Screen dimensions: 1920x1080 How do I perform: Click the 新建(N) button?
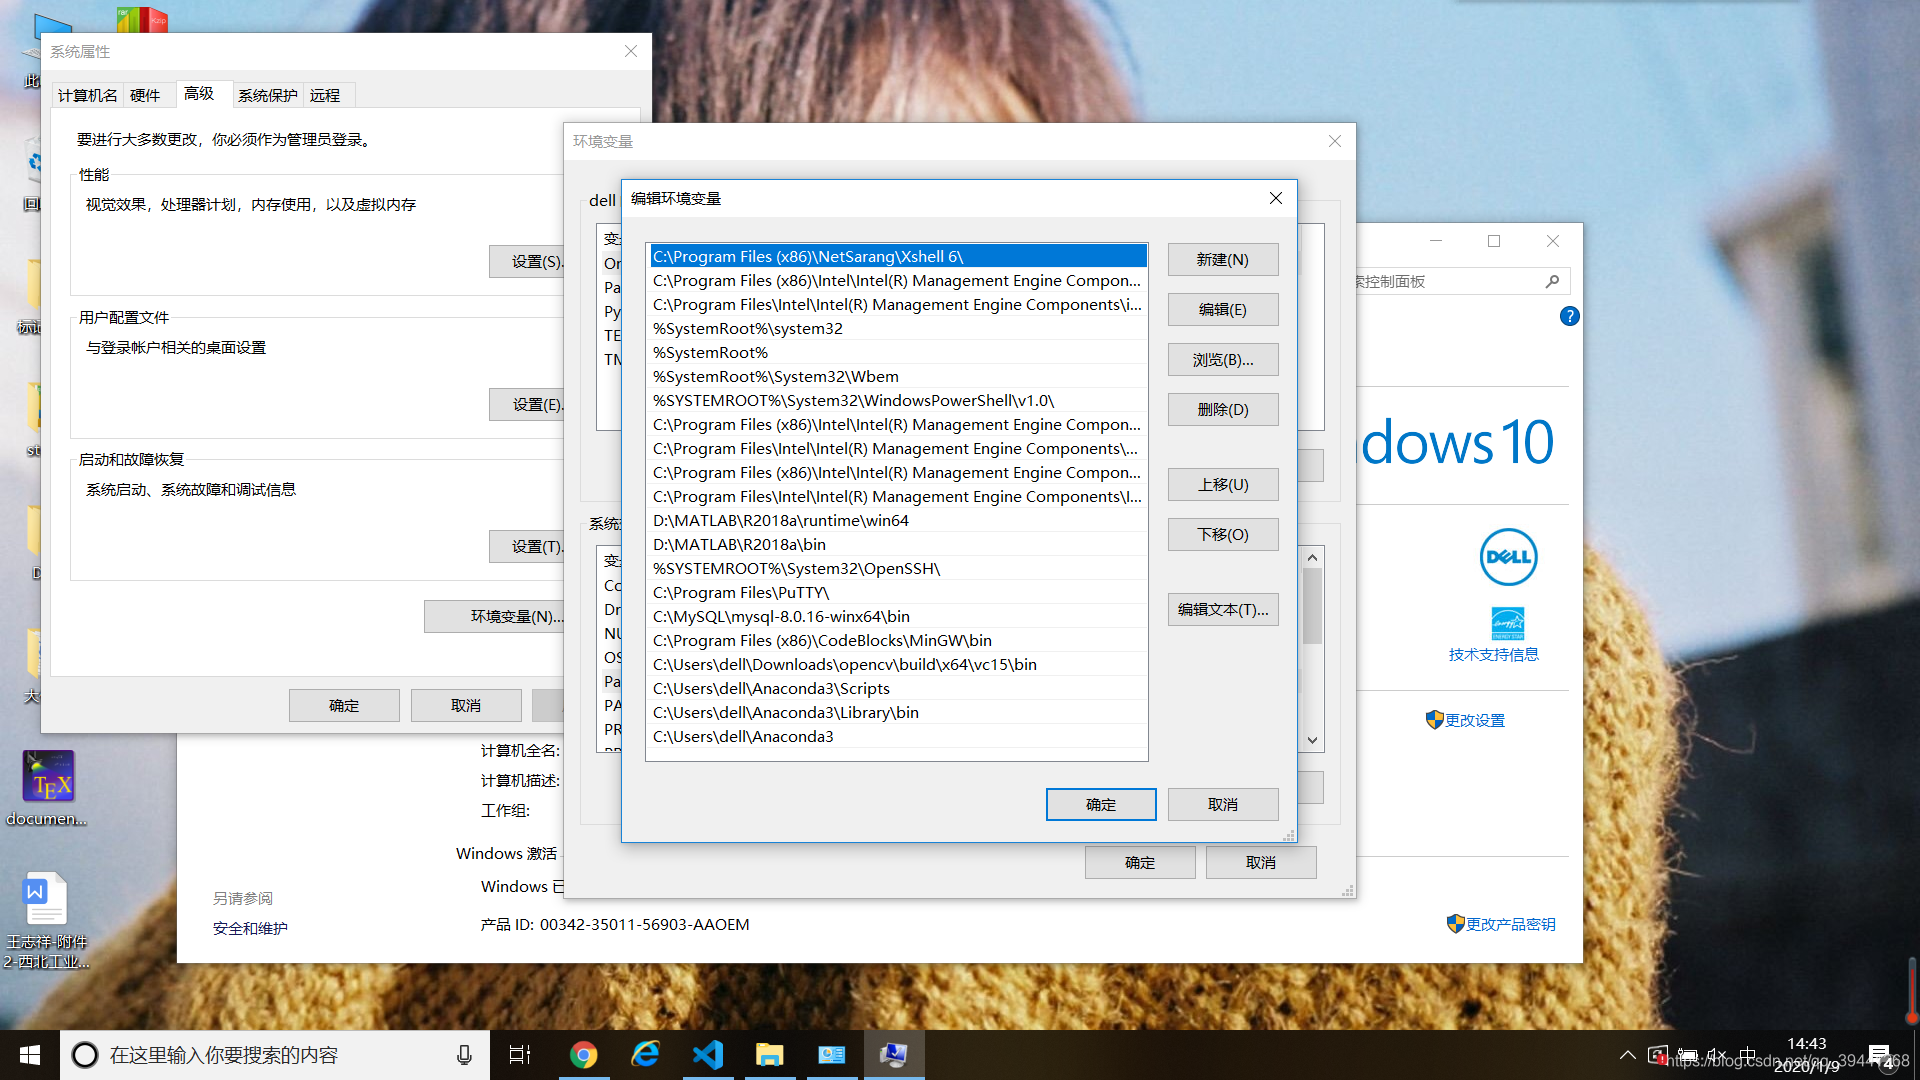[x=1222, y=260]
